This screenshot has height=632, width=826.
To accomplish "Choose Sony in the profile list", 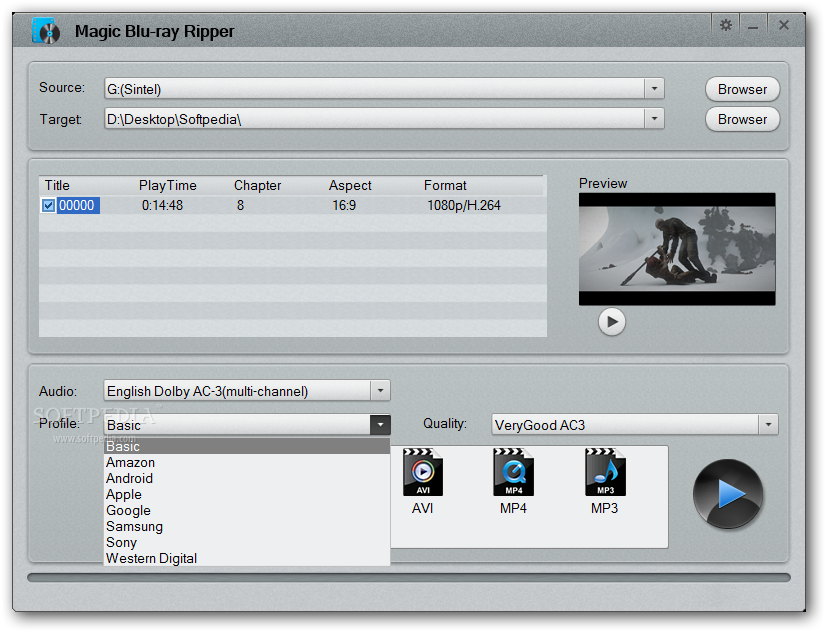I will (247, 542).
